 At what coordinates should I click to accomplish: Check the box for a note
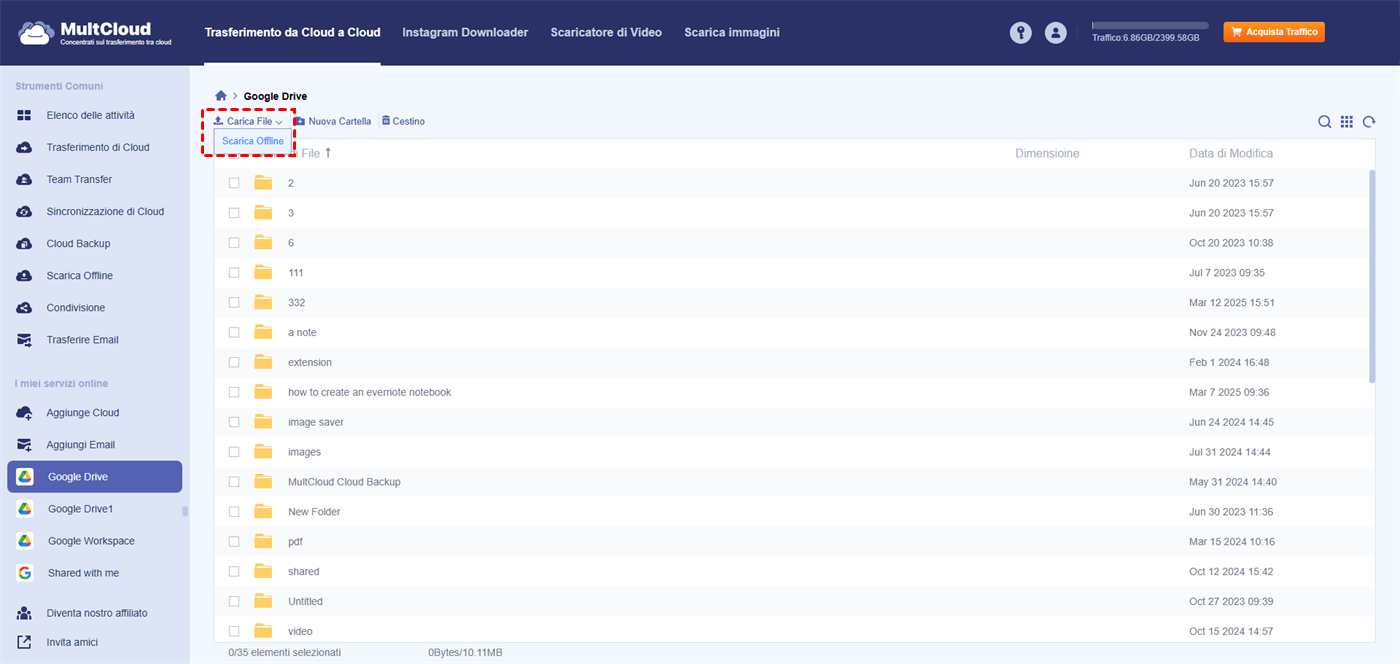234,332
